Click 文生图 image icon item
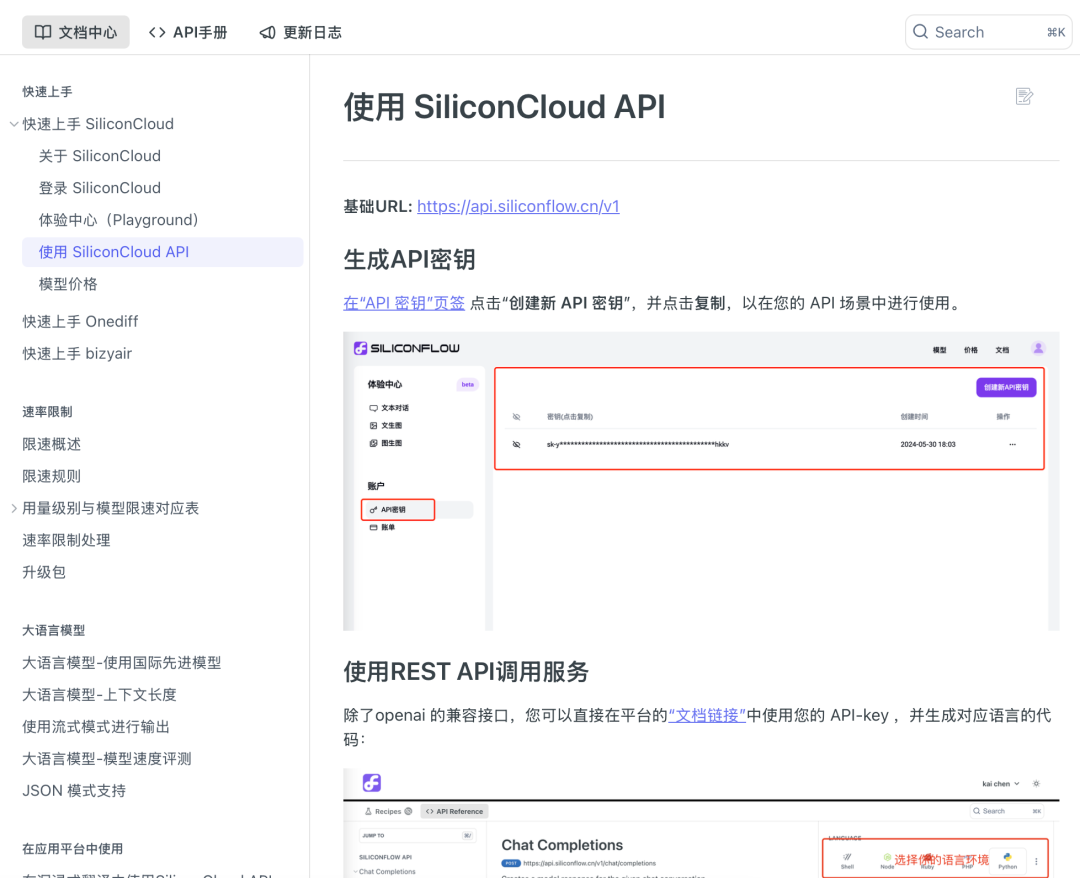This screenshot has height=878, width=1080. (386, 426)
